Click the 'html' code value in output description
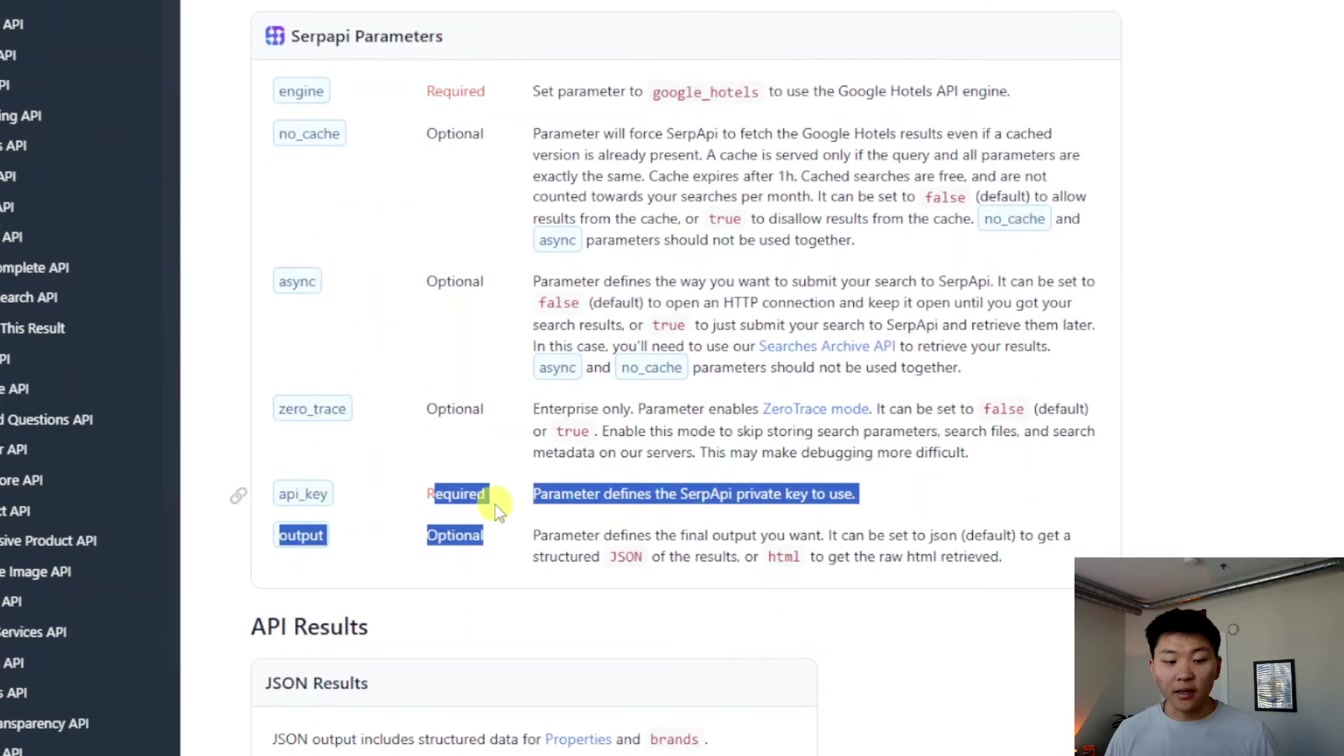This screenshot has height=756, width=1344. pyautogui.click(x=784, y=557)
